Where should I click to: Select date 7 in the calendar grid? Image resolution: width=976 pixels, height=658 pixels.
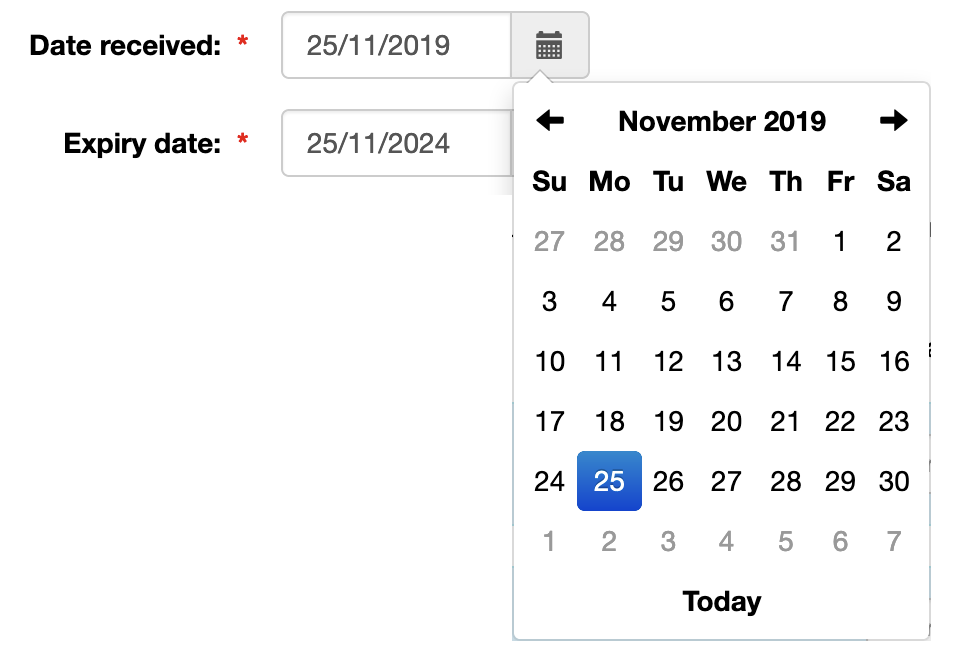click(785, 301)
